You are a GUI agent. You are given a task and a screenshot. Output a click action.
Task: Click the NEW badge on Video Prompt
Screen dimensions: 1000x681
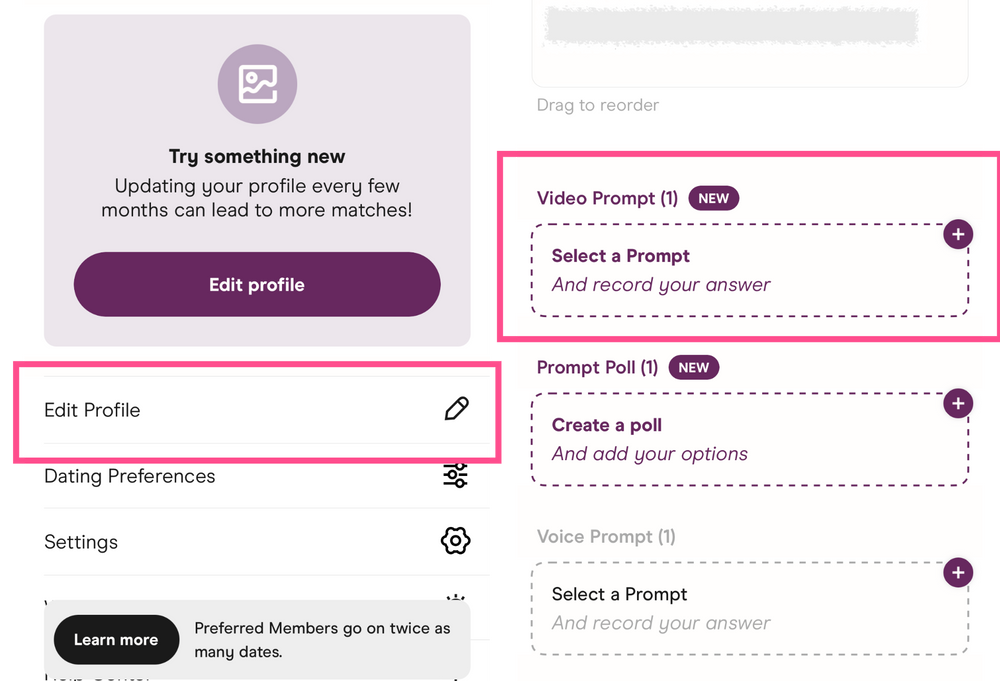(713, 198)
